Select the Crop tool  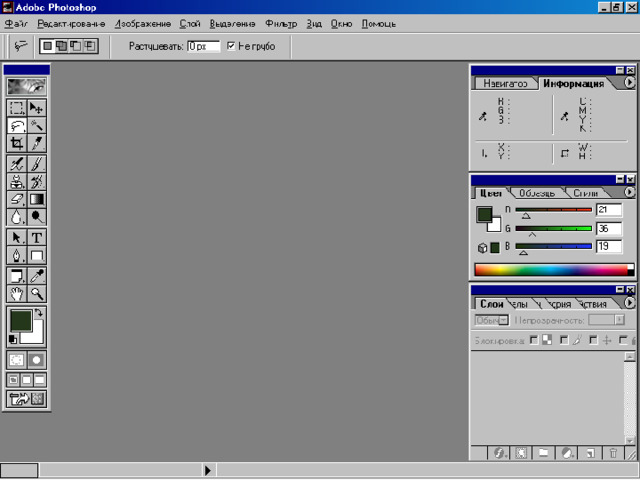[17, 143]
